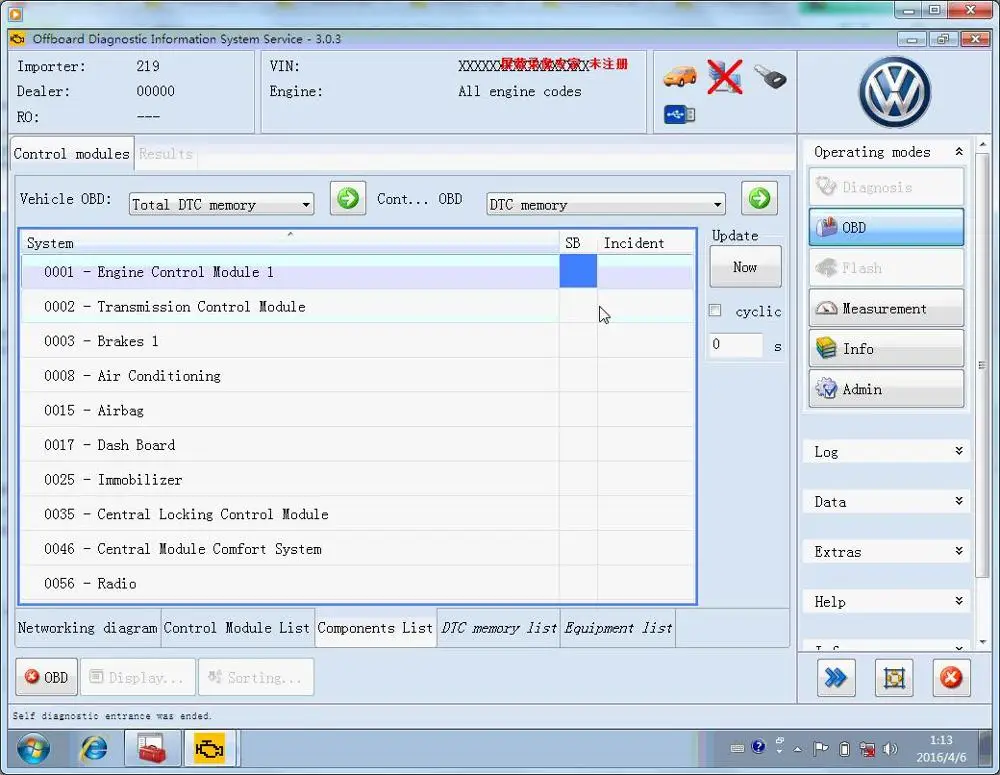1000x775 pixels.
Task: Click the car key icon
Action: click(x=770, y=77)
